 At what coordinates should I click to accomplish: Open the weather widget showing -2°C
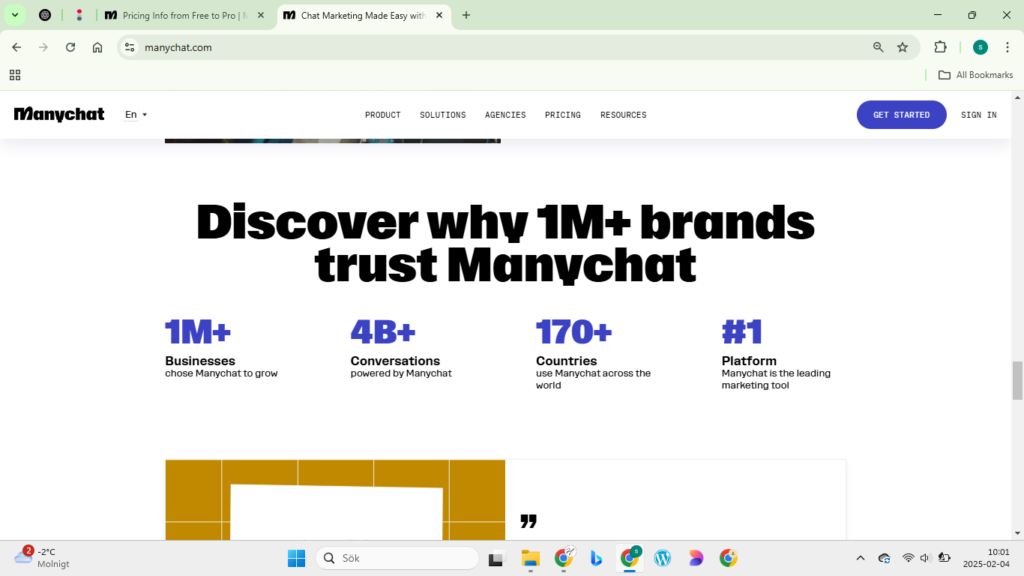tap(42, 558)
